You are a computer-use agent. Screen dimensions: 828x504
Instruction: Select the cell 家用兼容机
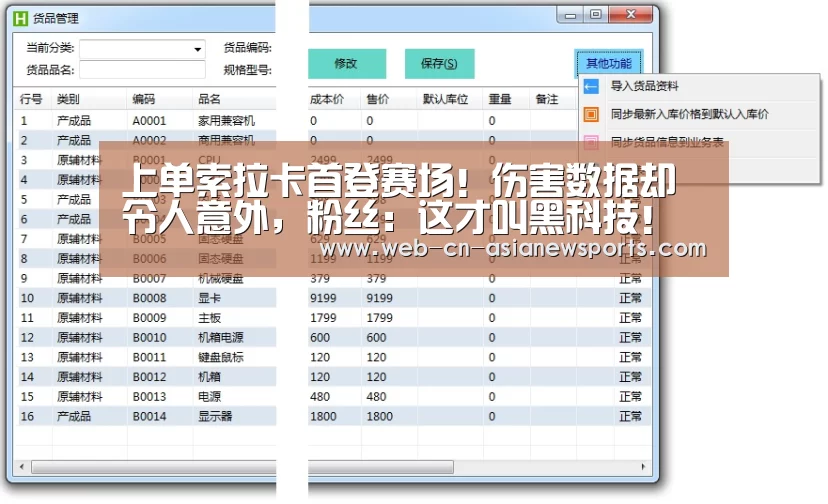227,121
